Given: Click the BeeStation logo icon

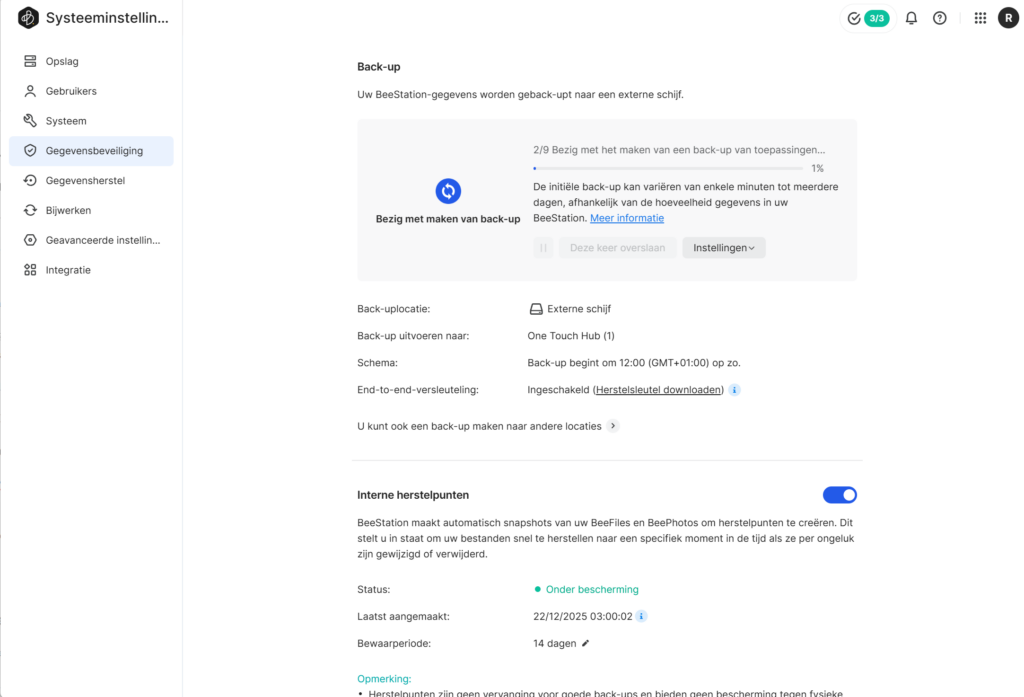Looking at the screenshot, I should coord(28,18).
